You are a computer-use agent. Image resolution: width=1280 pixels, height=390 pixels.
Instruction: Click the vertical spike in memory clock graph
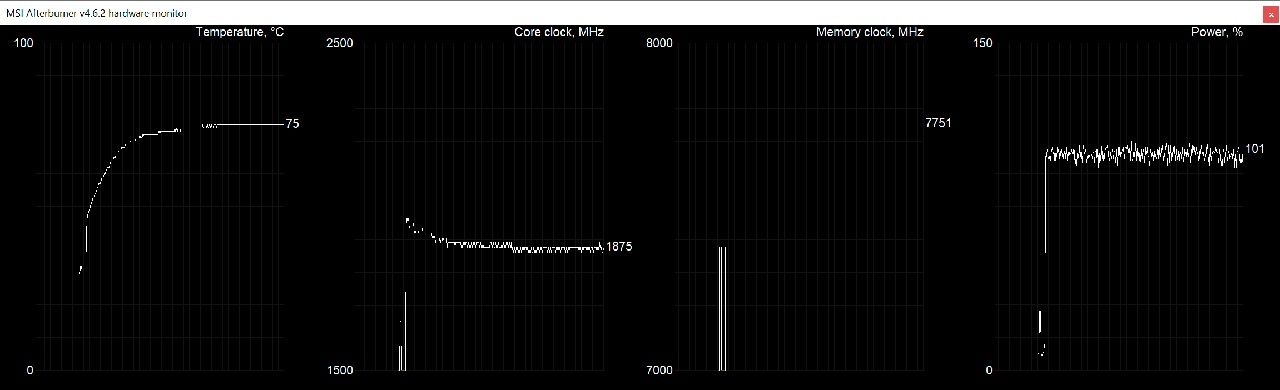pos(722,308)
